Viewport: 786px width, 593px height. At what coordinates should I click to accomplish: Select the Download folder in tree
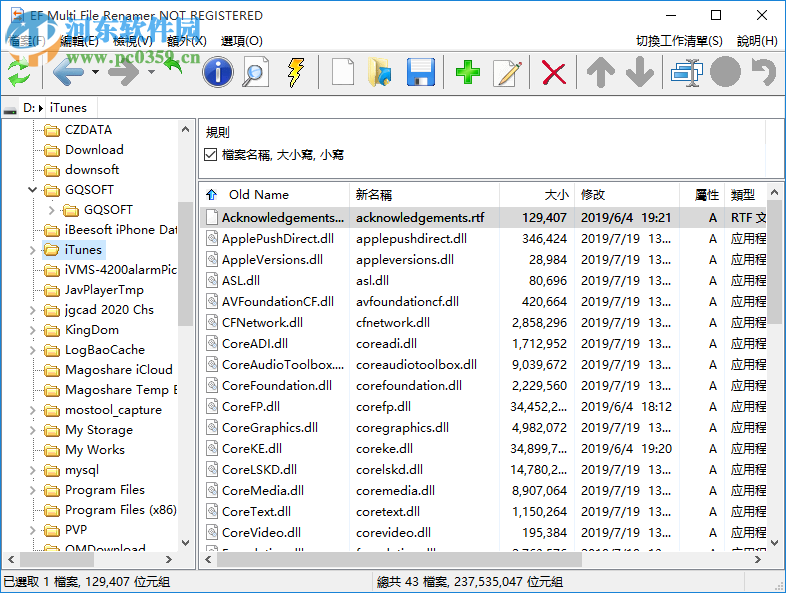(94, 149)
